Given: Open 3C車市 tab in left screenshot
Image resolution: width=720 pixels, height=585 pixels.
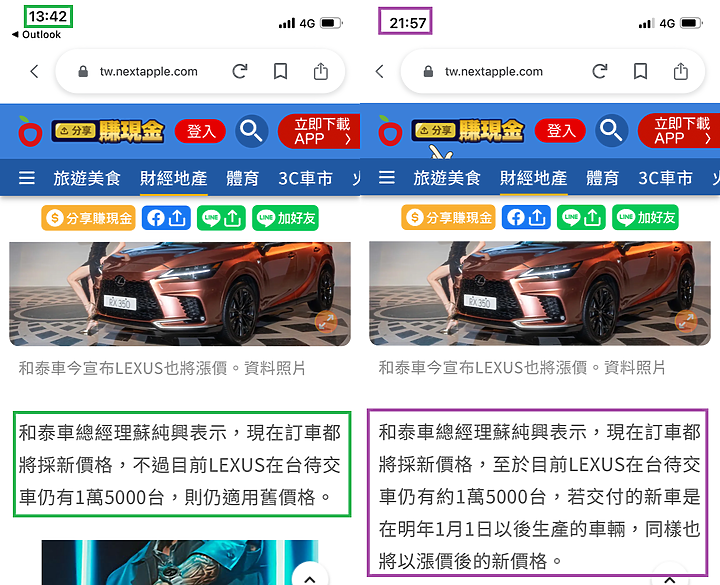Looking at the screenshot, I should [x=305, y=178].
